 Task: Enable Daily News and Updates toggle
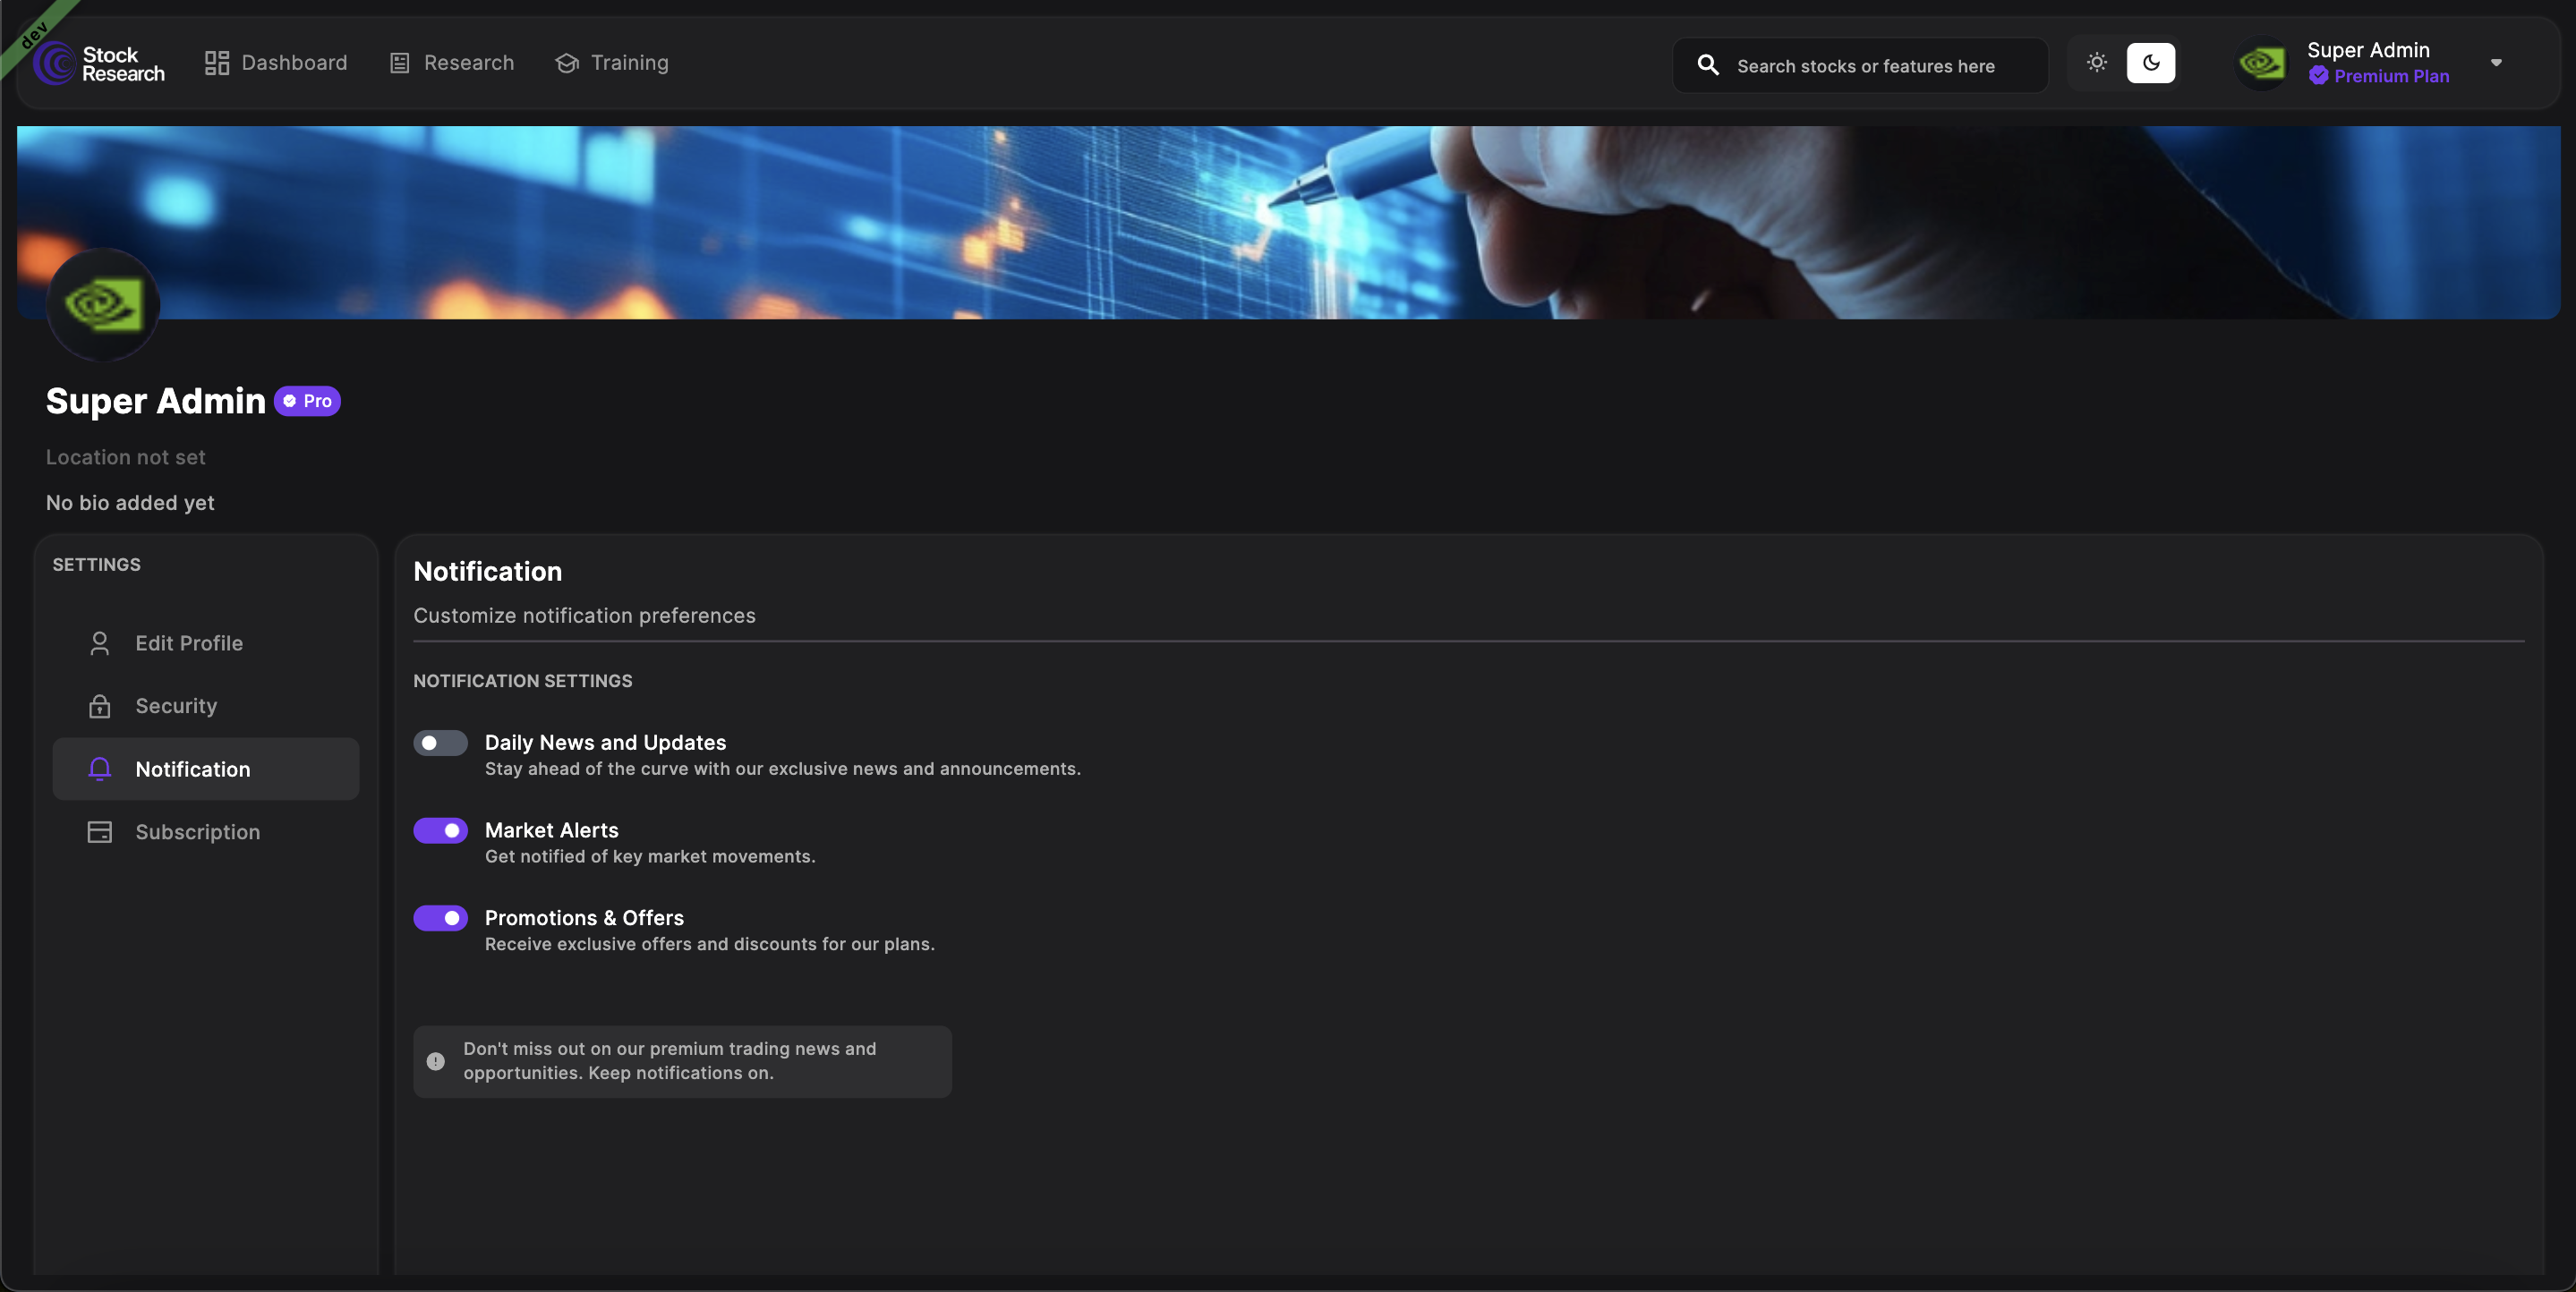pyautogui.click(x=440, y=743)
